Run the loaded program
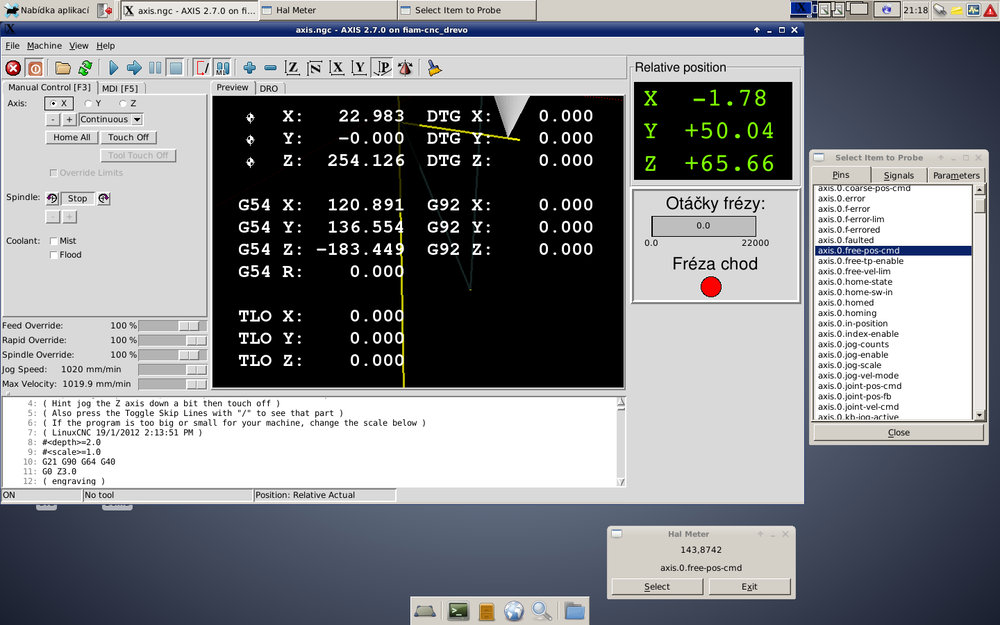 pyautogui.click(x=113, y=68)
